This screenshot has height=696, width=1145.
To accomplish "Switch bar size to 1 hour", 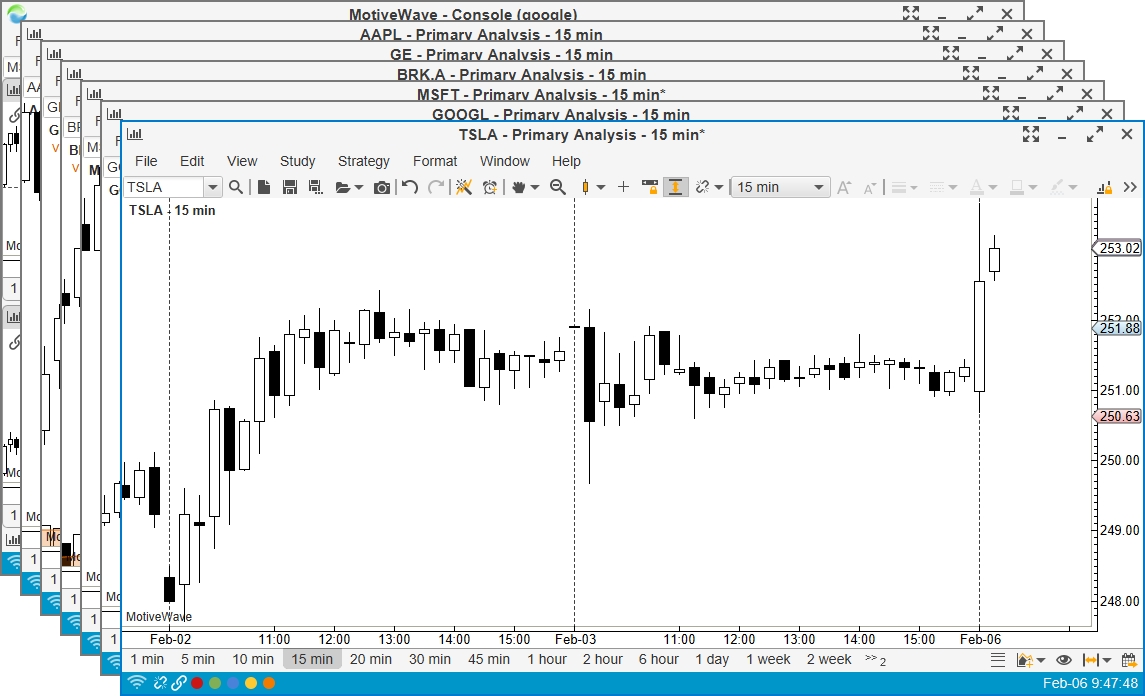I will [547, 659].
